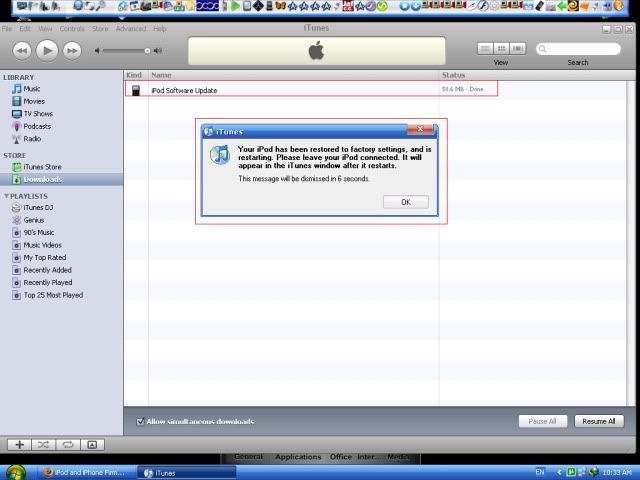Open the Windows Start button
Viewport: 640px width, 480px height.
pyautogui.click(x=15, y=471)
